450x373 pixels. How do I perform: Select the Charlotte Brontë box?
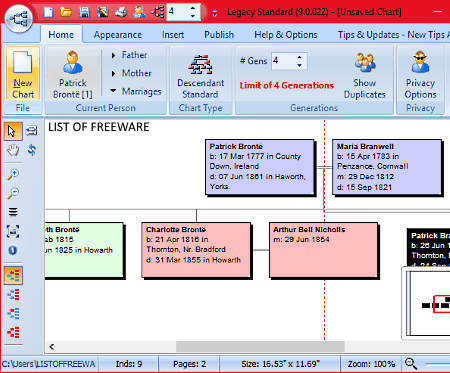(x=196, y=250)
